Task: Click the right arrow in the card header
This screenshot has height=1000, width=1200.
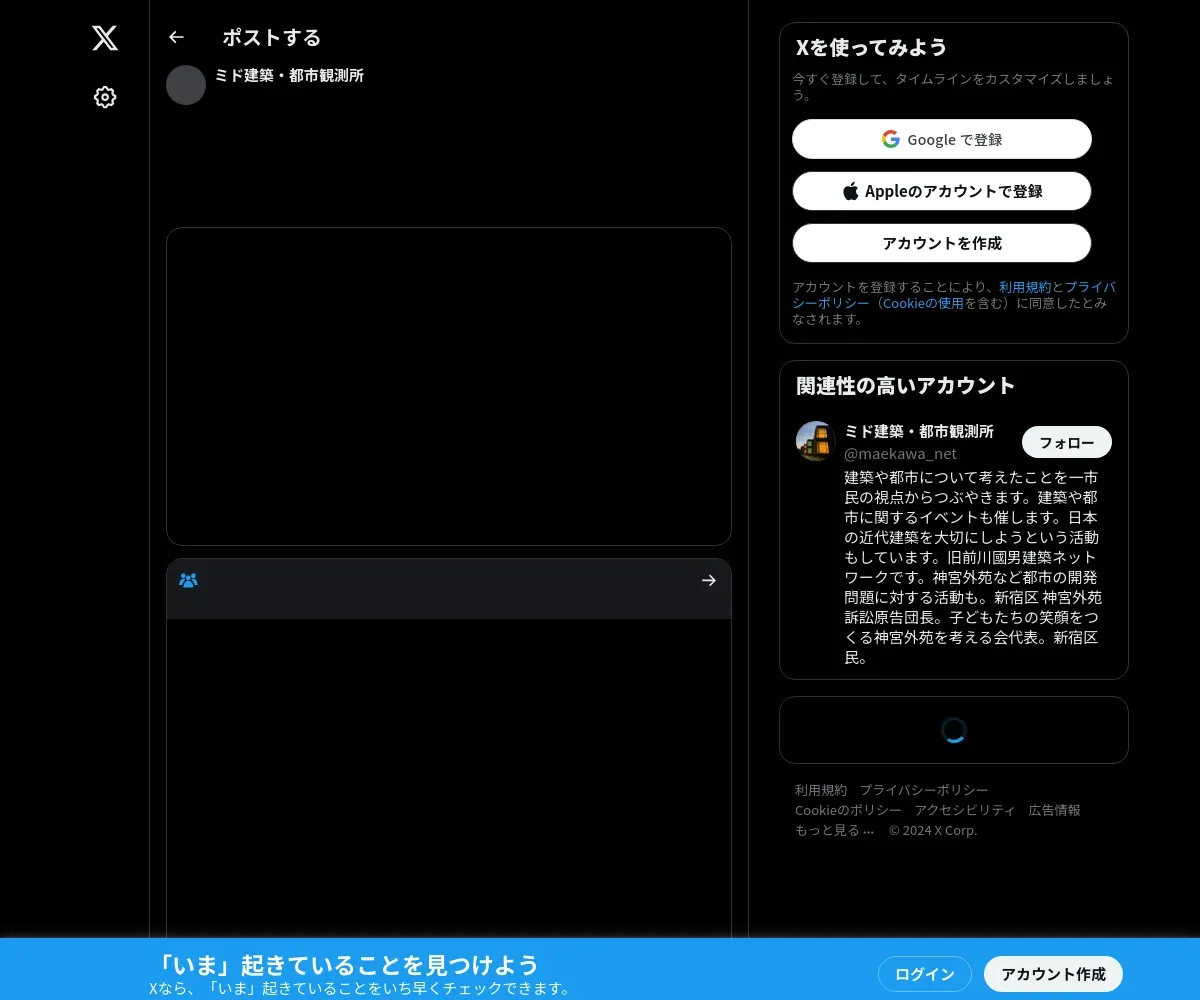Action: click(x=709, y=580)
